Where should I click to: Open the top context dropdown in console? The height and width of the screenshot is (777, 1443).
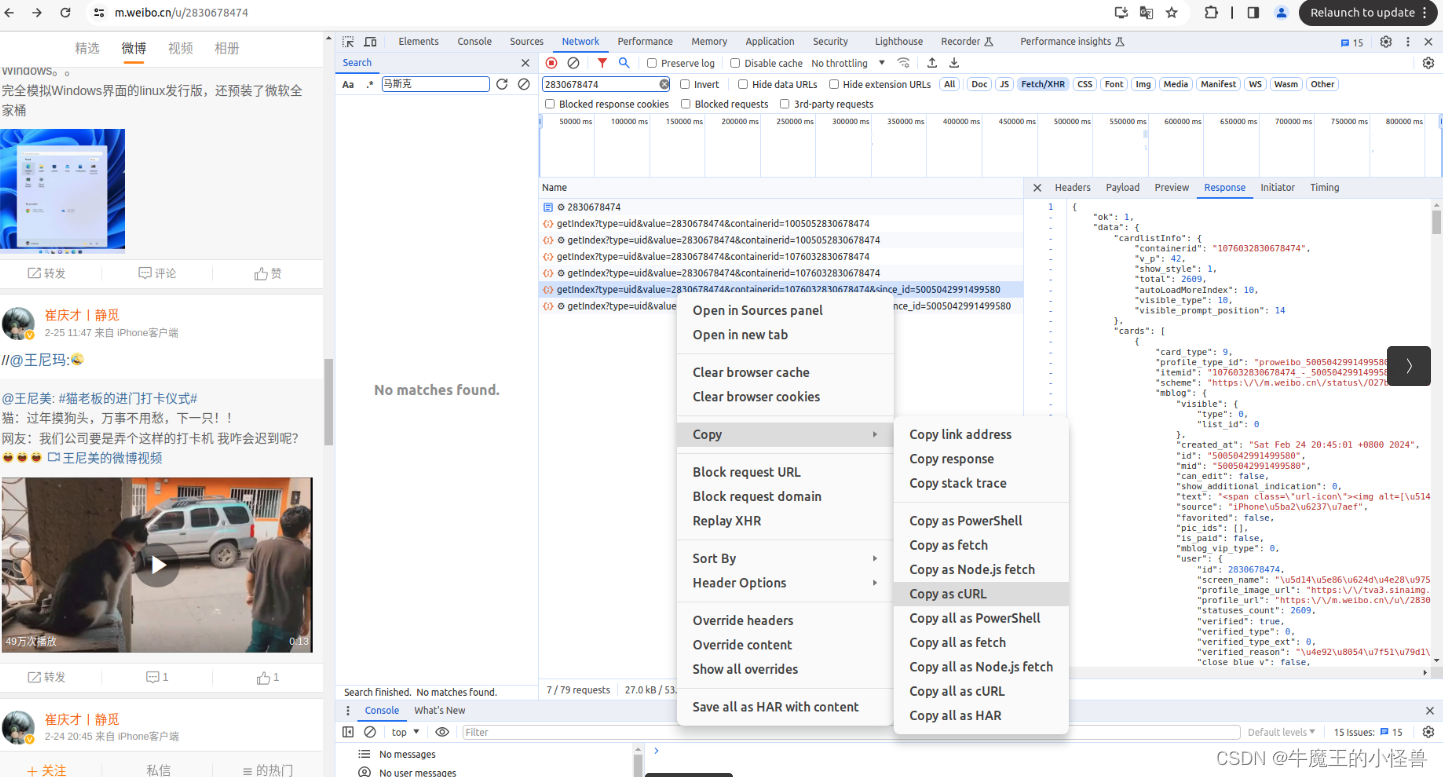coord(405,732)
